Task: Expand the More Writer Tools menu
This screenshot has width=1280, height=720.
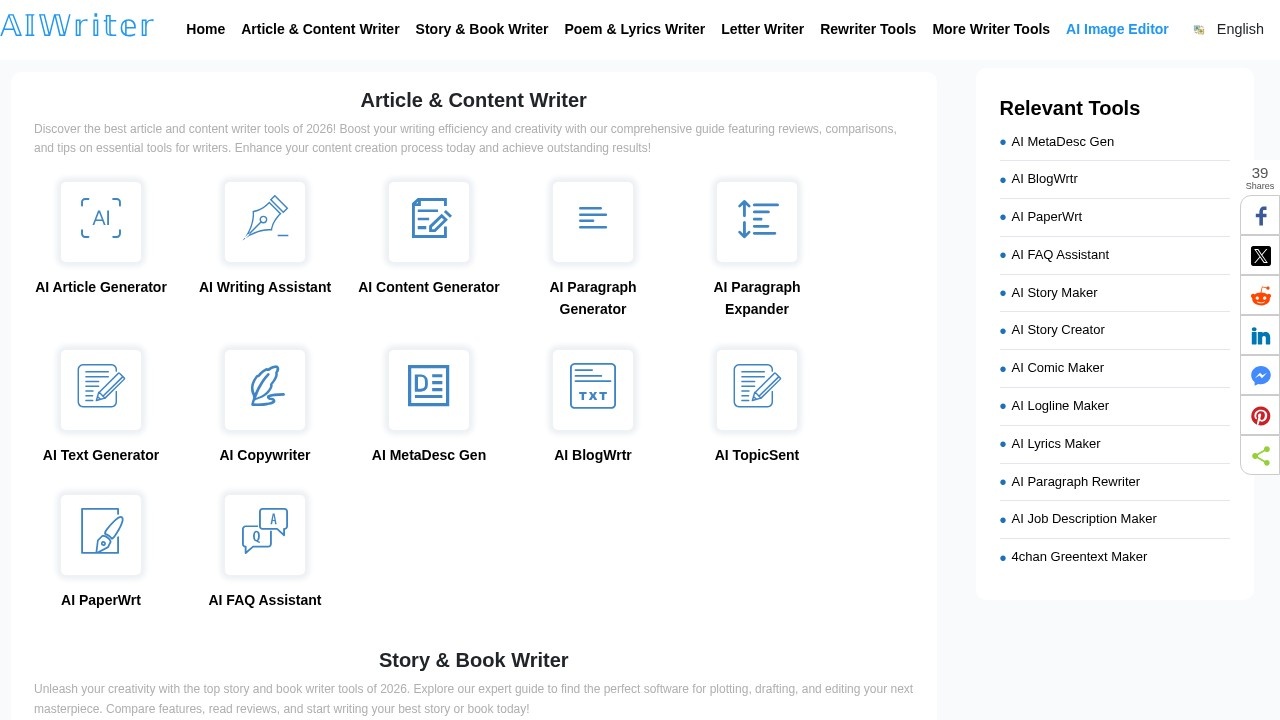Action: 991,29
